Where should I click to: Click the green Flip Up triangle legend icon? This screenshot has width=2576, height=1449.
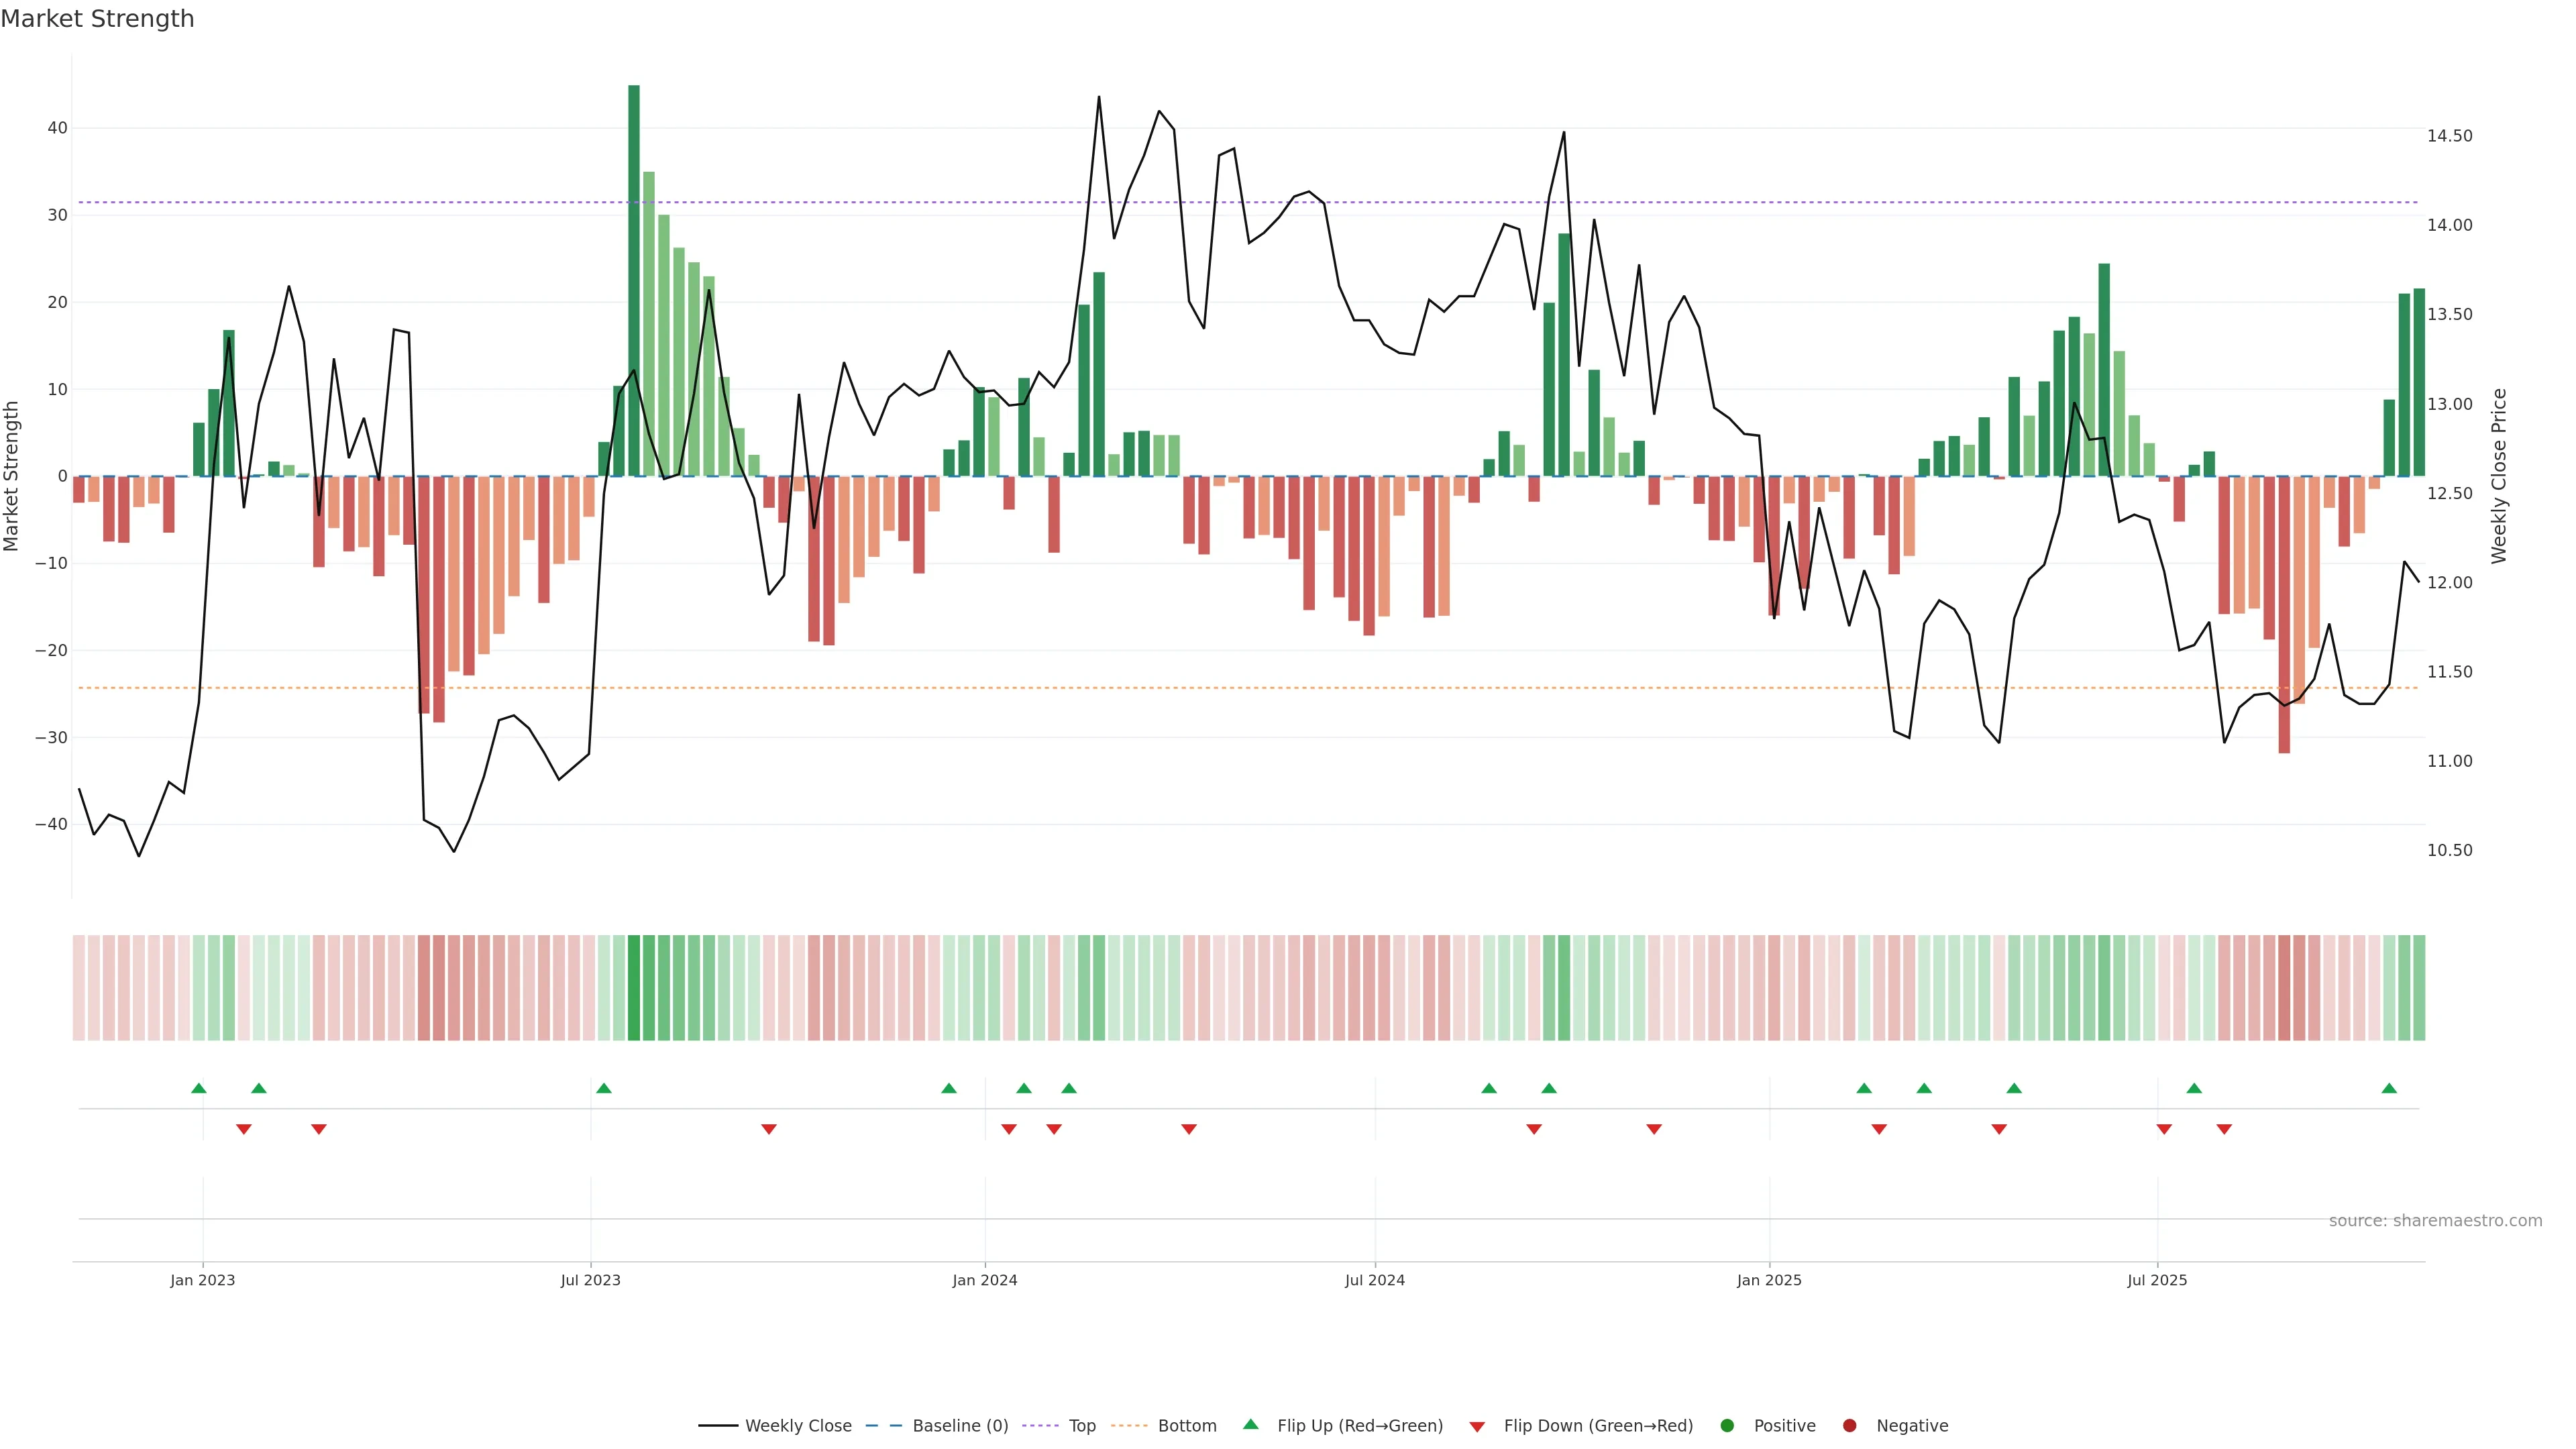1250,1425
